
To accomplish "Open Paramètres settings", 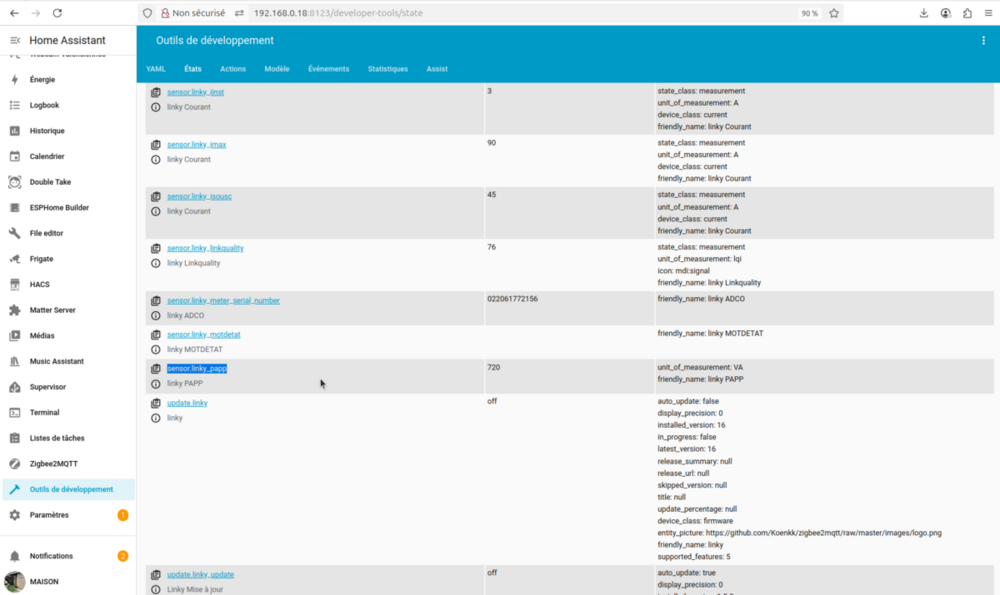I will (x=68, y=515).
